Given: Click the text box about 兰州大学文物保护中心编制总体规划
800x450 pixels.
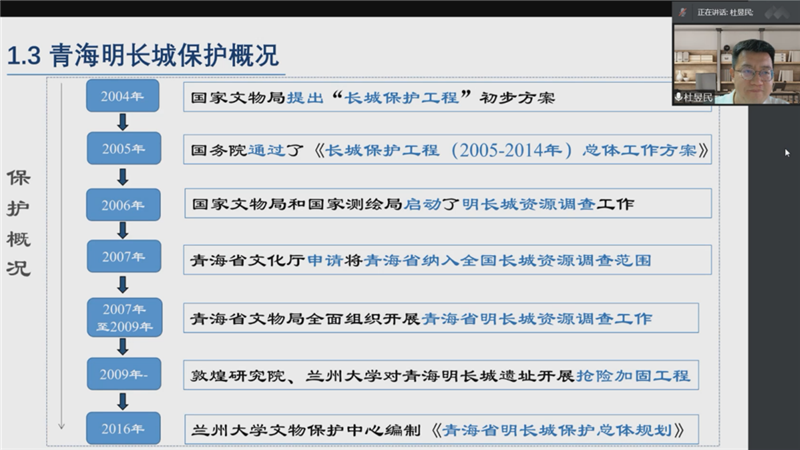Looking at the screenshot, I should pos(442,430).
